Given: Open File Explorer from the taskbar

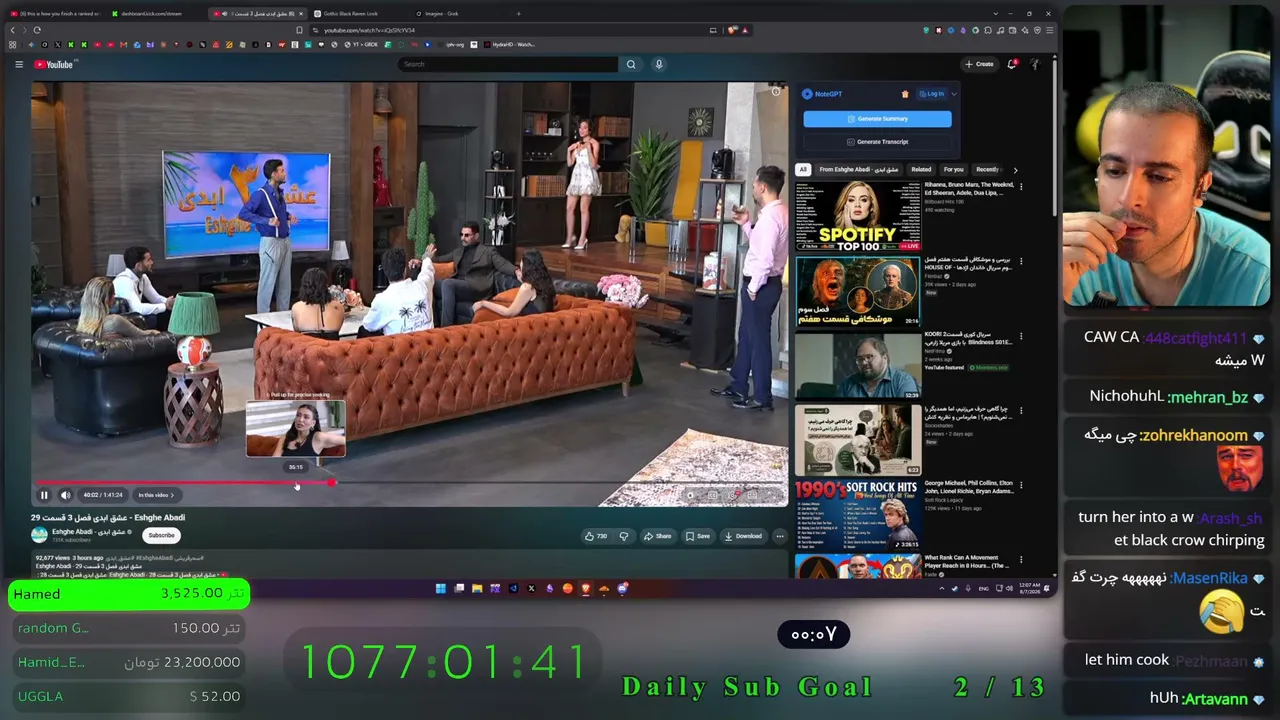Looking at the screenshot, I should (x=477, y=588).
